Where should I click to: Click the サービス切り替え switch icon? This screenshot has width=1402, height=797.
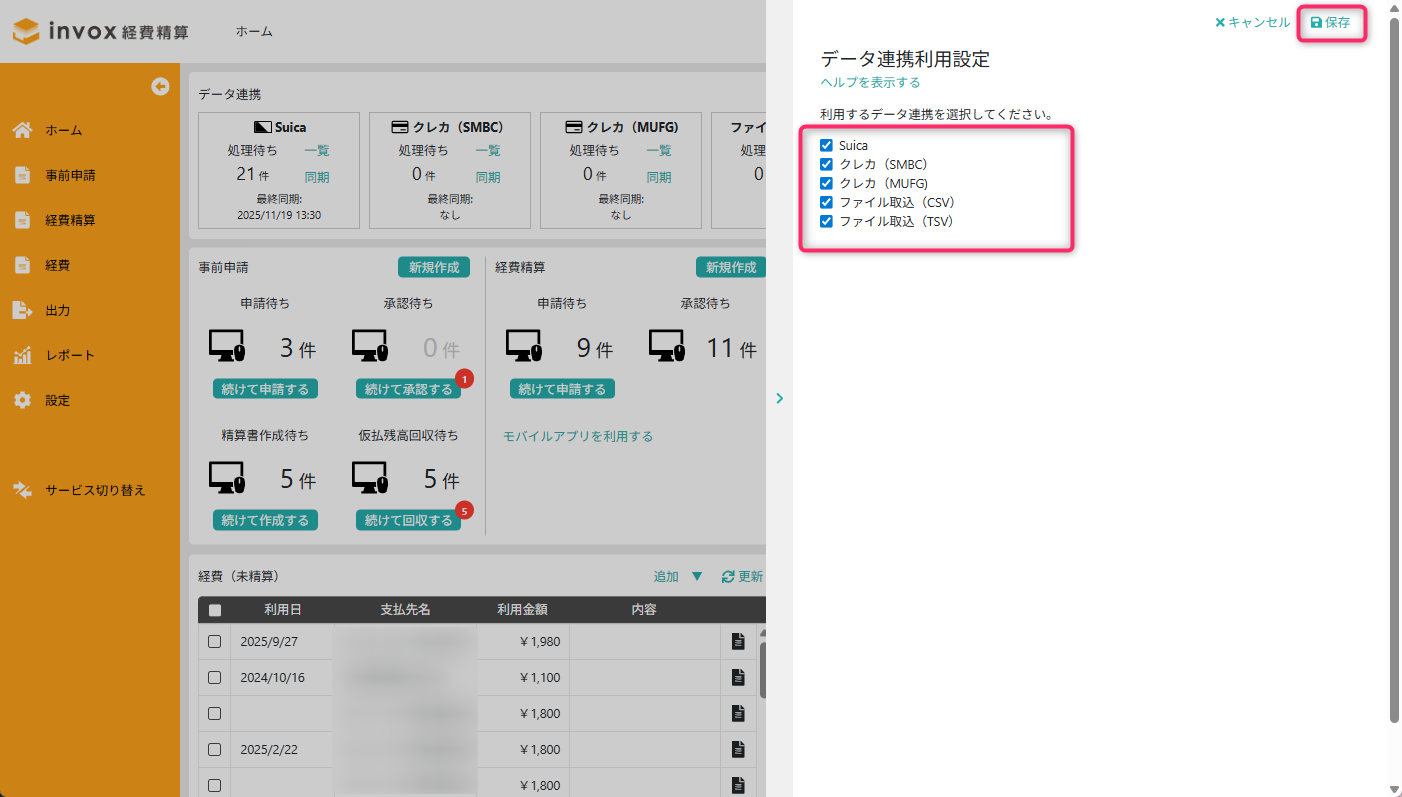[22, 490]
